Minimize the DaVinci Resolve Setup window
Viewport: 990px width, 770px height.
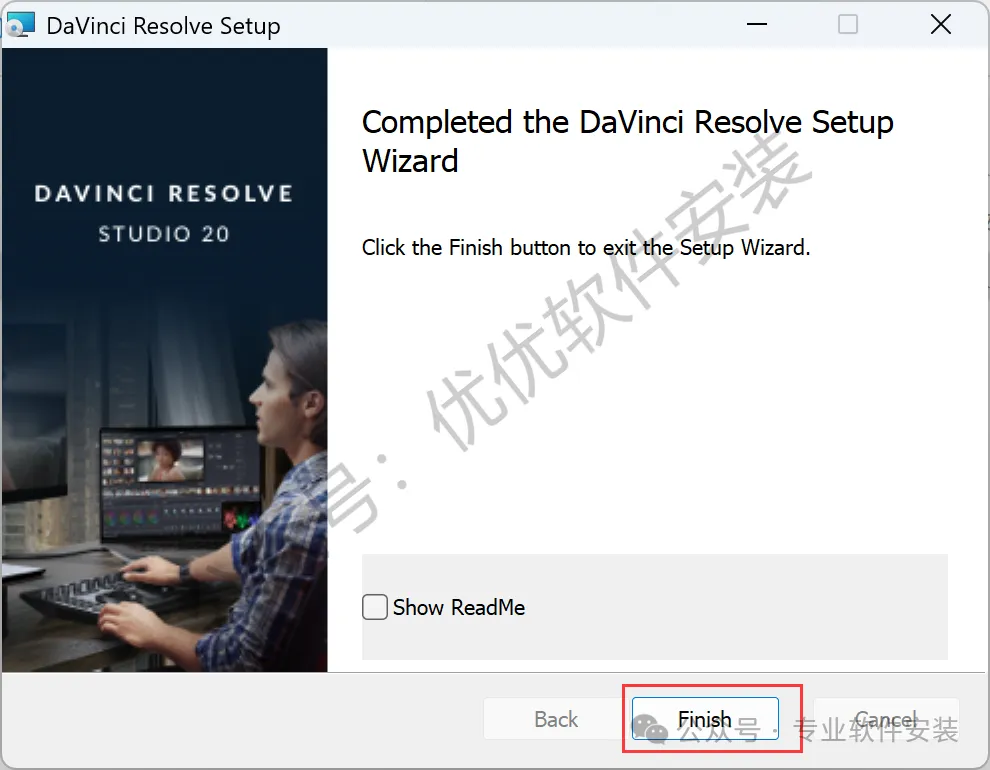[x=756, y=25]
